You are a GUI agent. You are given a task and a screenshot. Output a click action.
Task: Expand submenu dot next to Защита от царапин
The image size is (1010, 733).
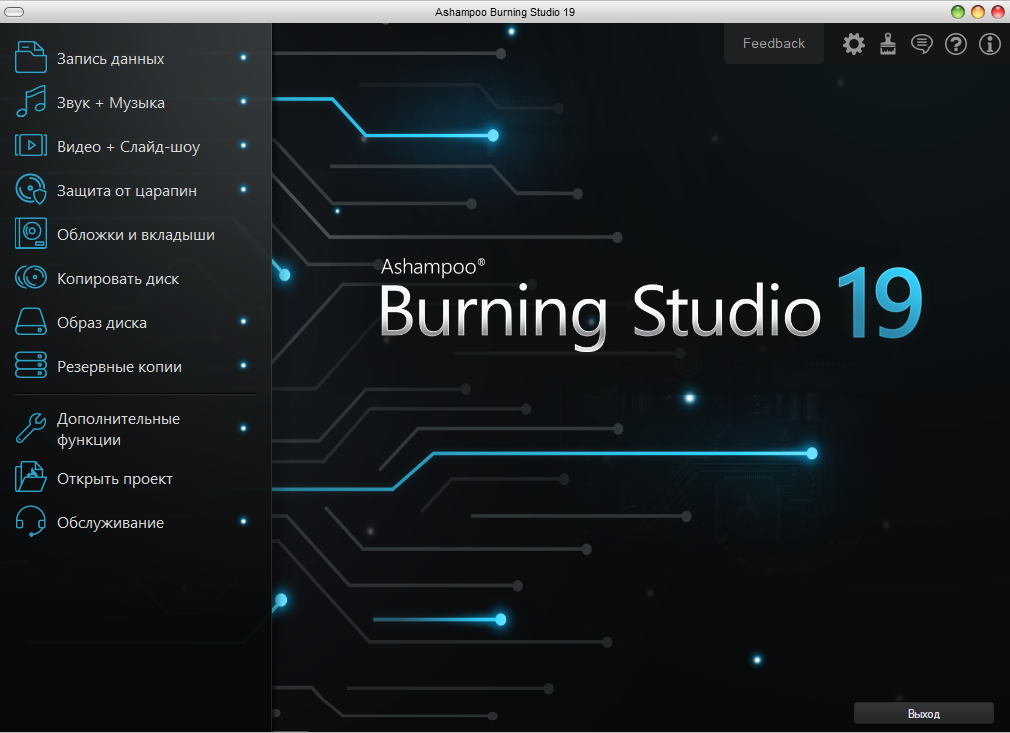pyautogui.click(x=243, y=189)
